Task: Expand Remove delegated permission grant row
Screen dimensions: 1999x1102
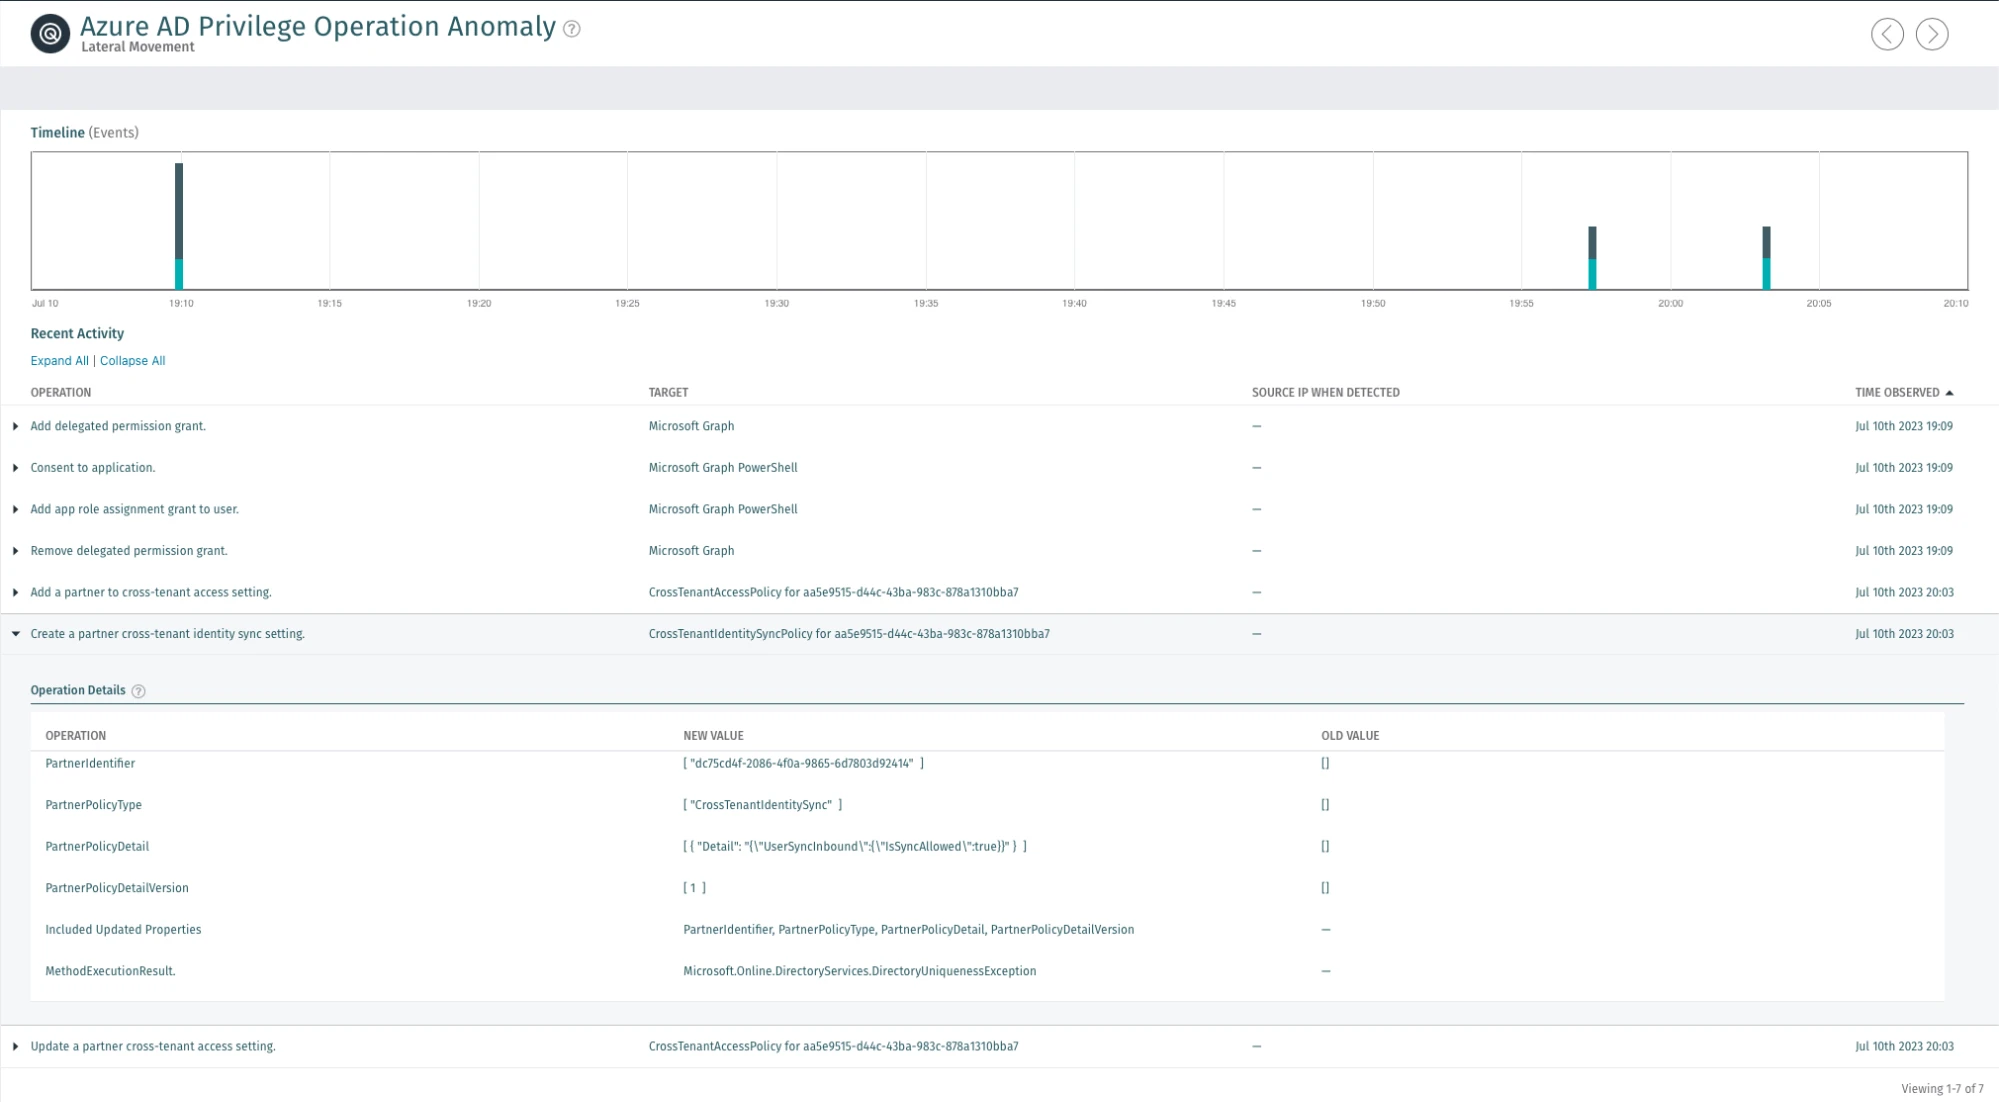Action: [16, 551]
